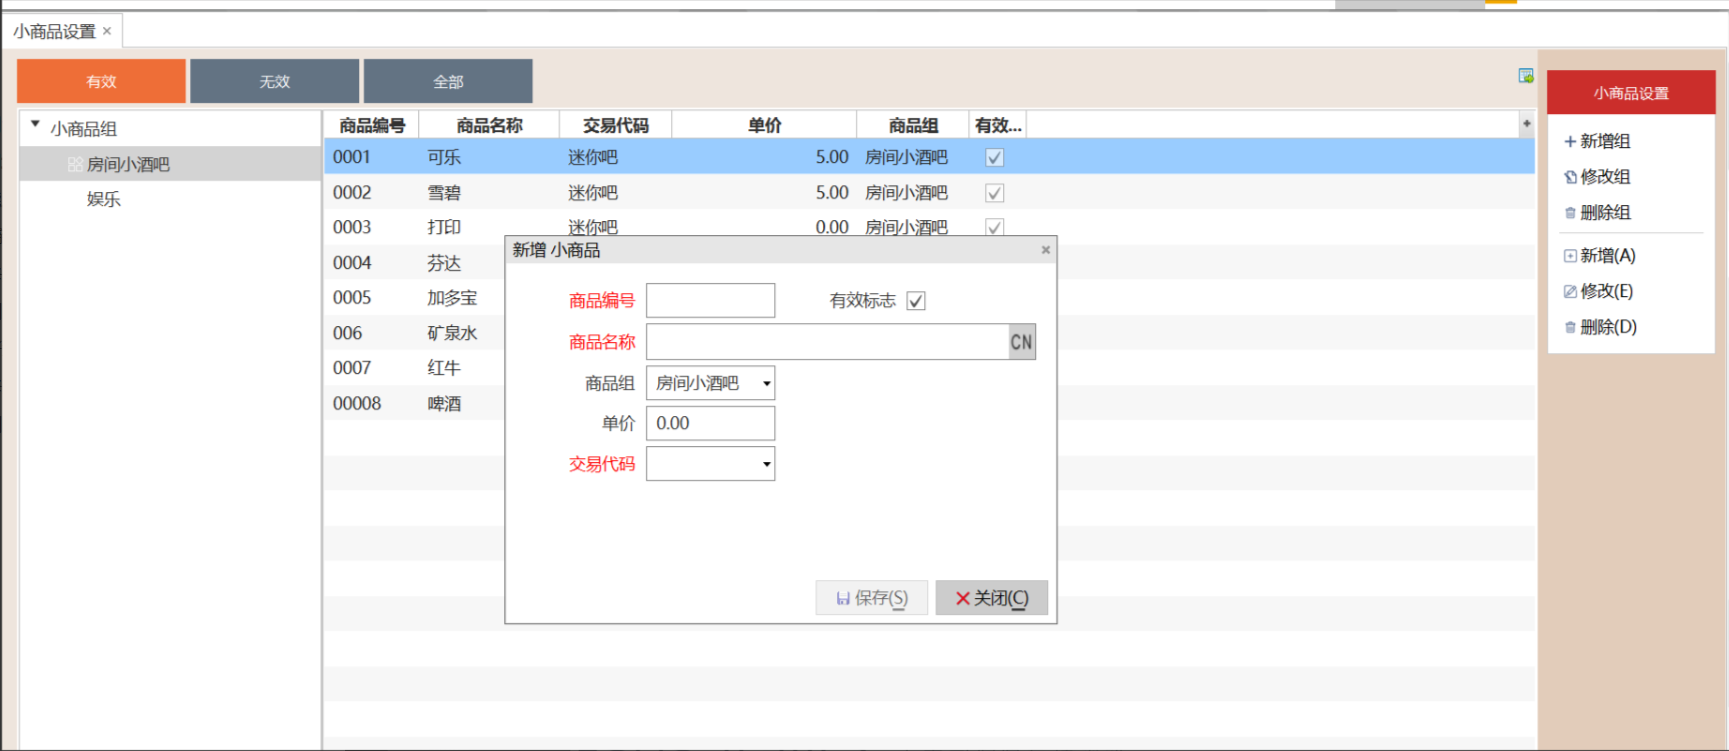
Task: Toggle the 有效标志 checkbox in dialog
Action: [915, 301]
